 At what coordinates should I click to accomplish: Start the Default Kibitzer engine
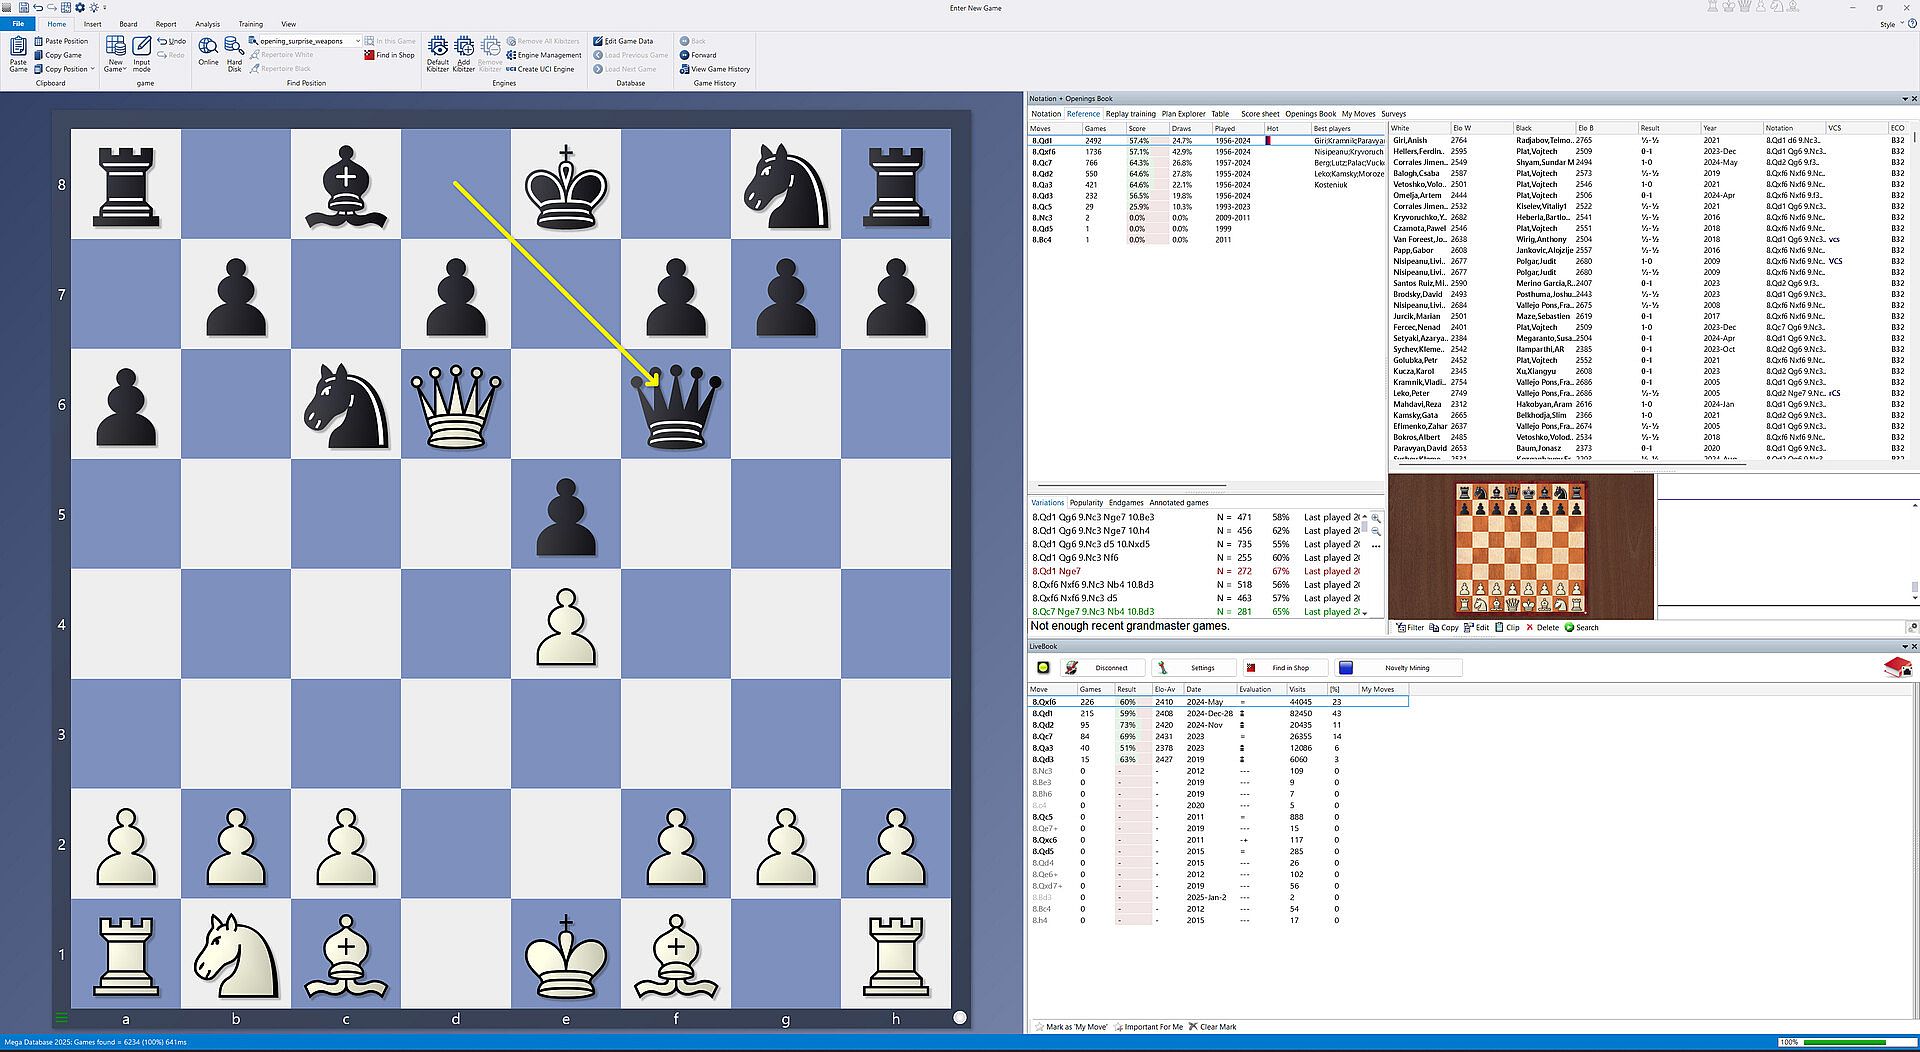click(438, 54)
